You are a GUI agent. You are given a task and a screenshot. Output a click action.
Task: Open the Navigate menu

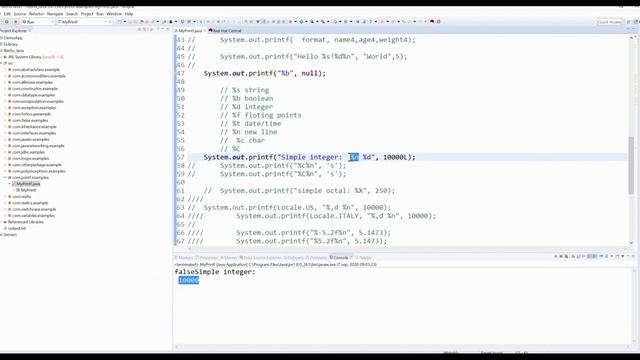pyautogui.click(x=55, y=14)
